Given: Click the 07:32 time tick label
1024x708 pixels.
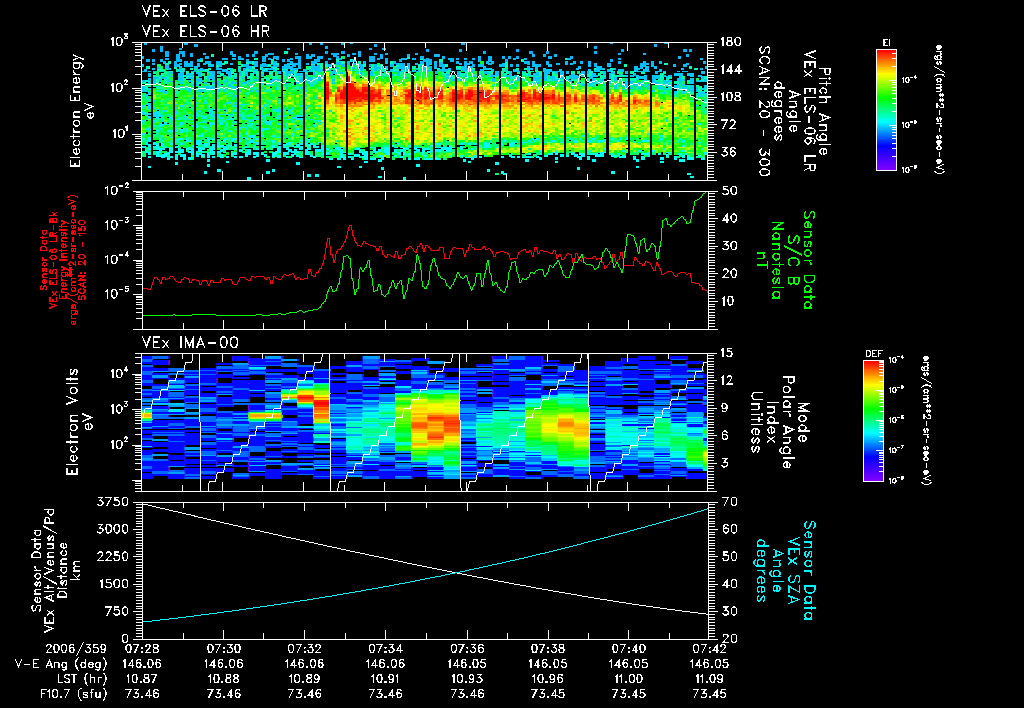Looking at the screenshot, I should click(304, 649).
